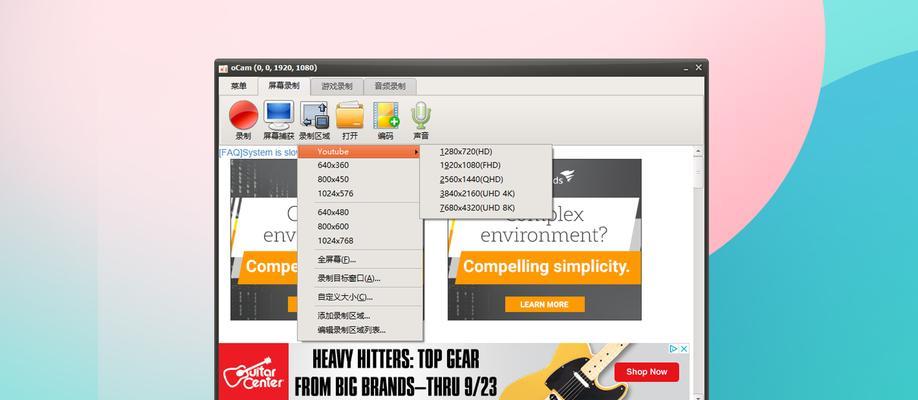Viewport: 918px width, 400px height.
Task: Open the 菜单 tab
Action: click(x=239, y=86)
